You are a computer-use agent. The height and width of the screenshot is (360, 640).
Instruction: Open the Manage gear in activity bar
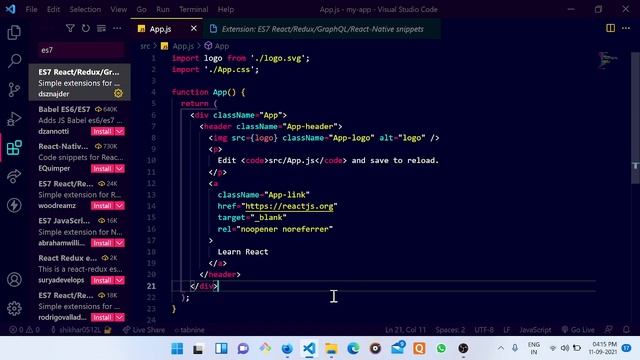pyautogui.click(x=14, y=308)
